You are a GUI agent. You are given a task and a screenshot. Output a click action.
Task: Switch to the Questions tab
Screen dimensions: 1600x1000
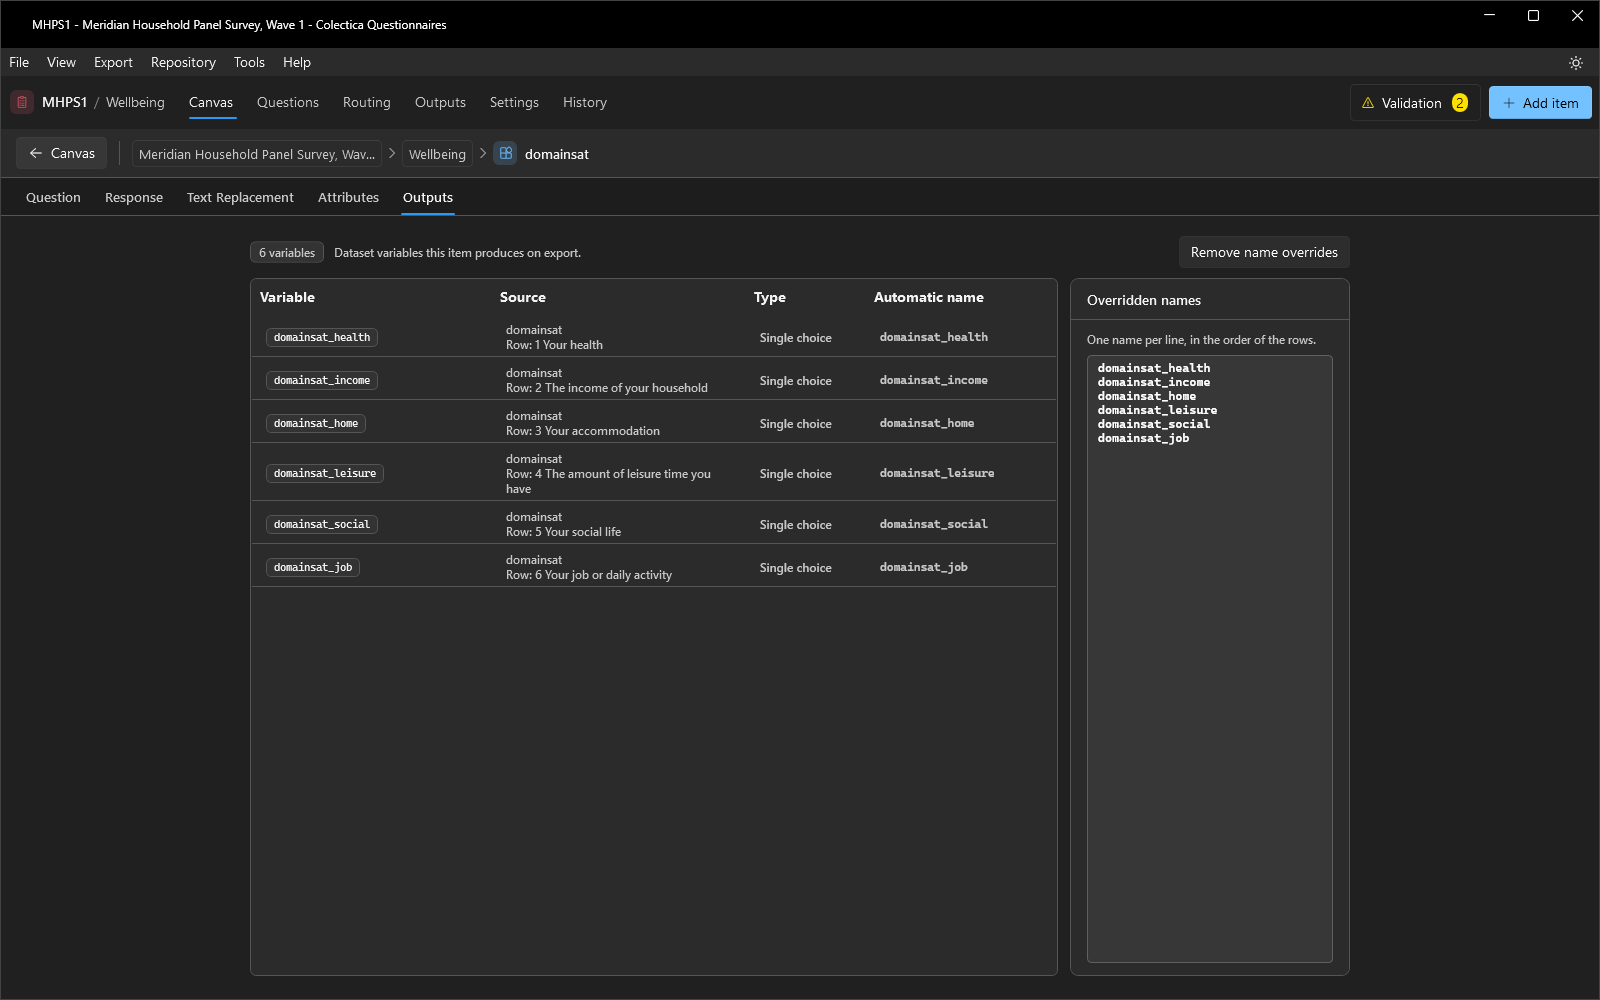288,102
